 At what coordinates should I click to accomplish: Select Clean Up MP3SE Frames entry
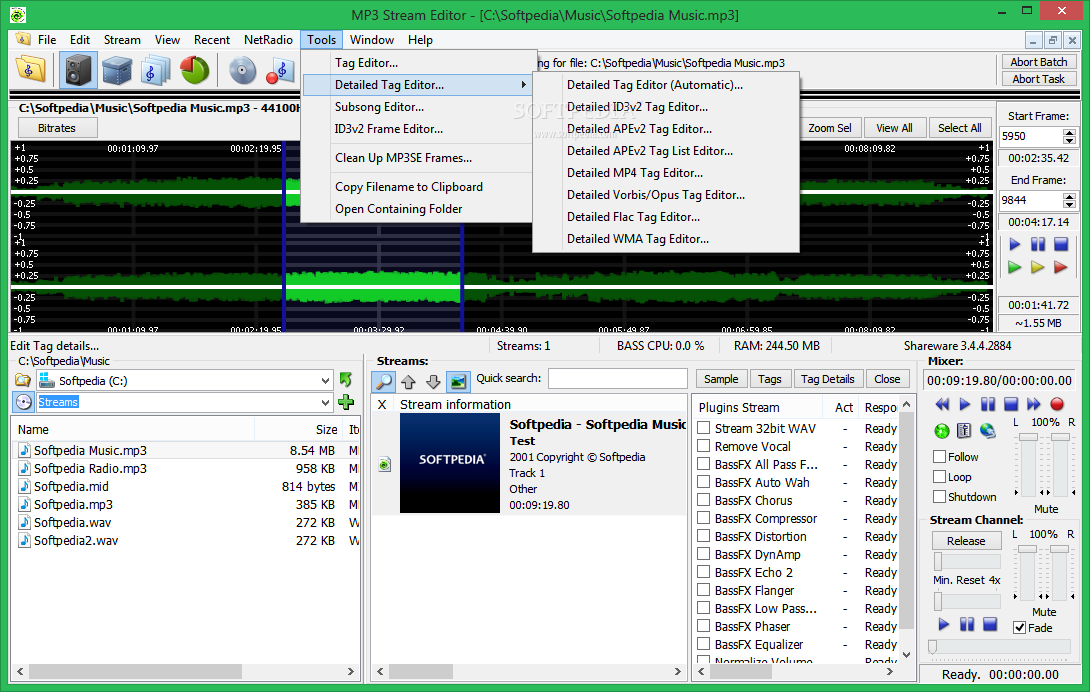point(417,158)
